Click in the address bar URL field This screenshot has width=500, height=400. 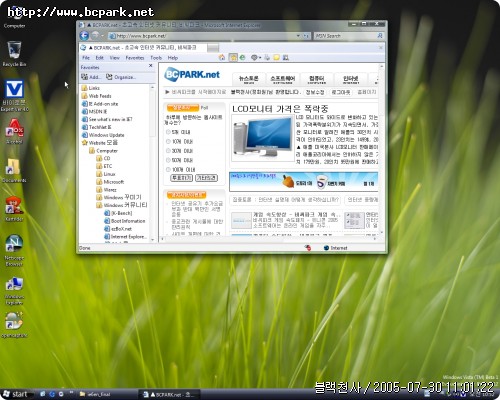click(x=202, y=36)
